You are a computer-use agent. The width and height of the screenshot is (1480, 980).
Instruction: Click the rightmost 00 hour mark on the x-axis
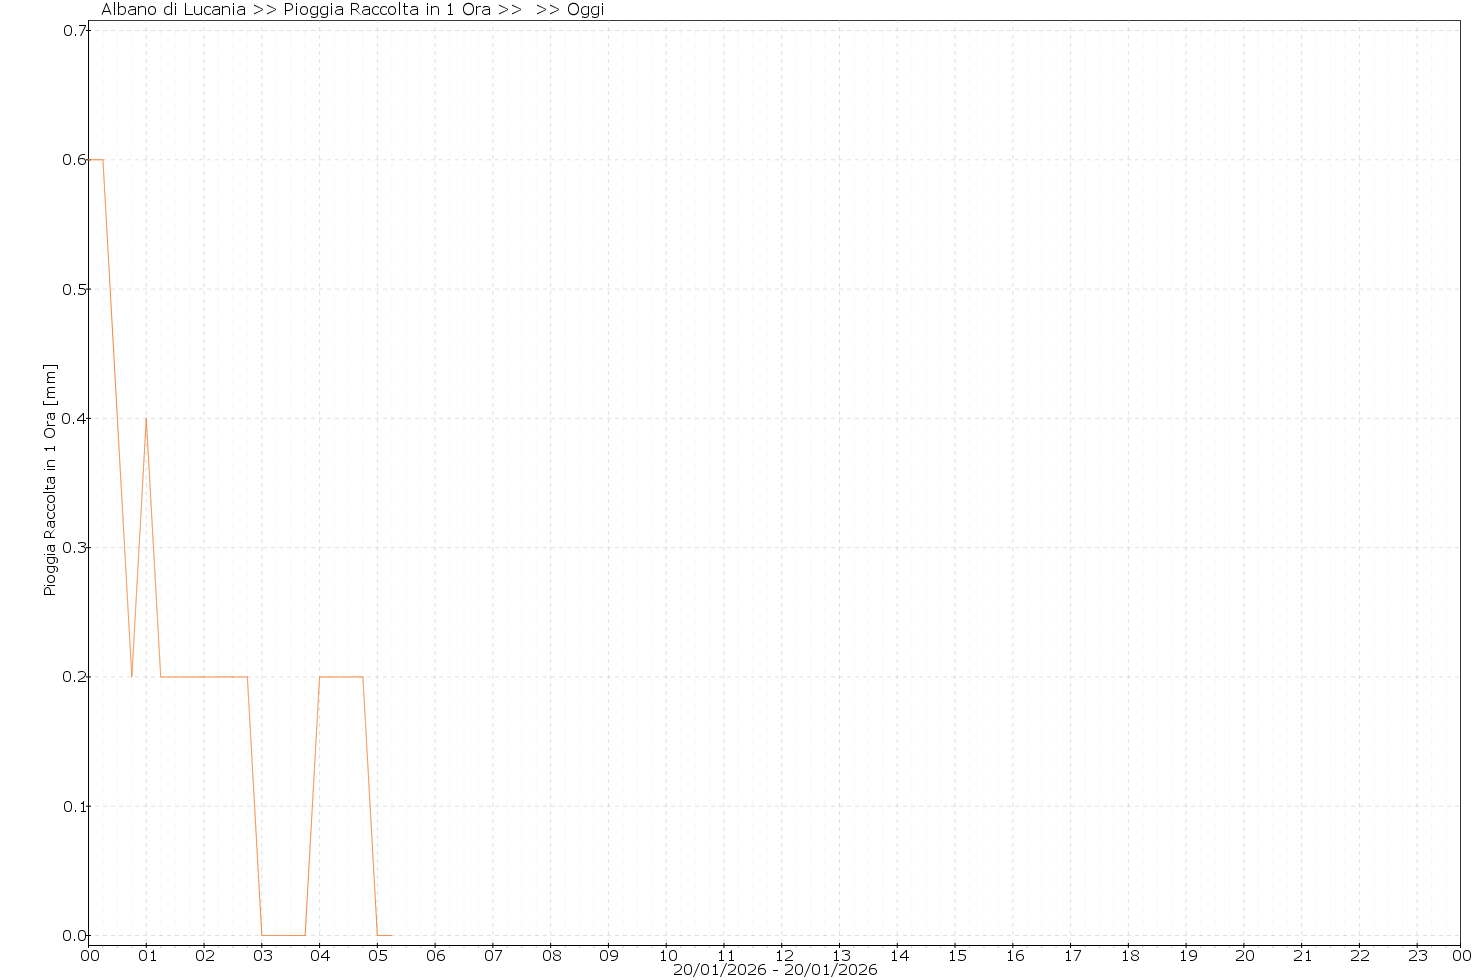tap(1461, 955)
